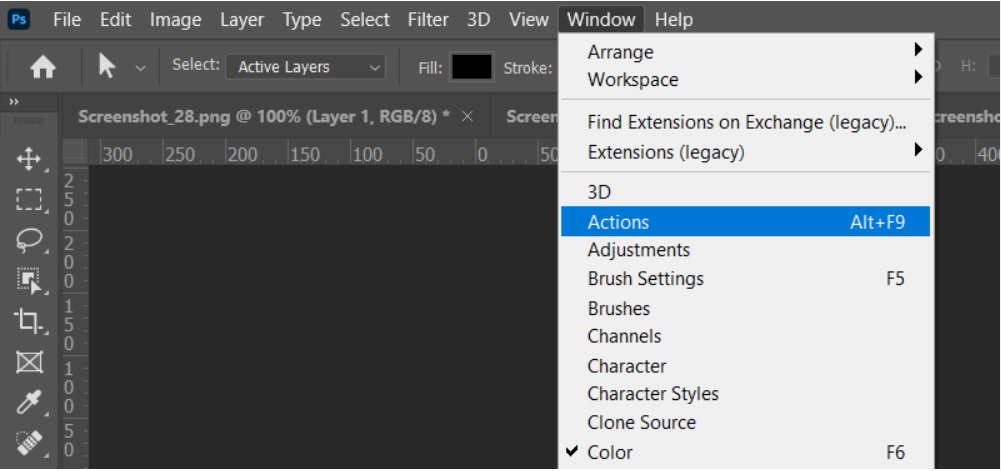1001x471 pixels.
Task: Toggle the Color panel checkmark item
Action: pyautogui.click(x=610, y=452)
